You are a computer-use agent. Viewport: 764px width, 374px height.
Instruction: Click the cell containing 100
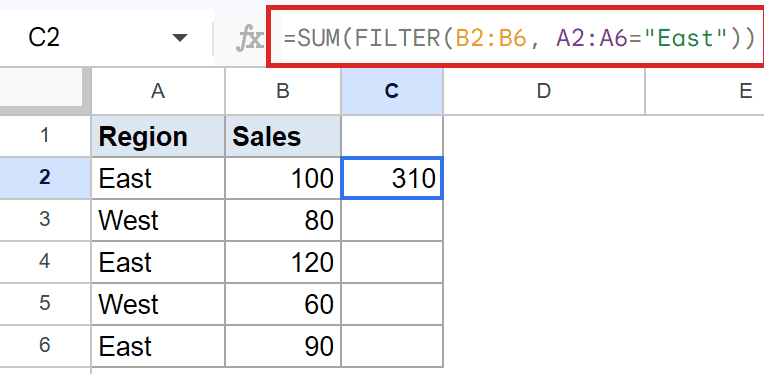pos(283,178)
